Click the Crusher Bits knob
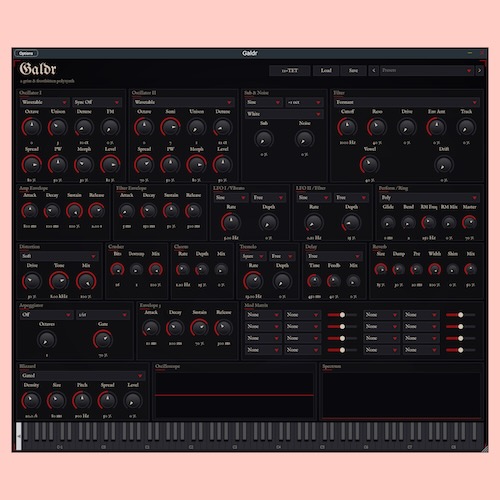500x500 pixels. [x=117, y=269]
